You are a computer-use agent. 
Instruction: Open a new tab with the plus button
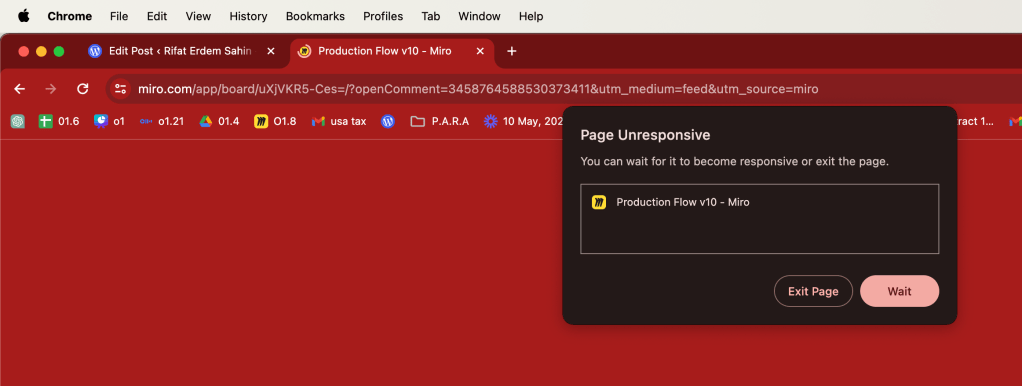(x=512, y=51)
